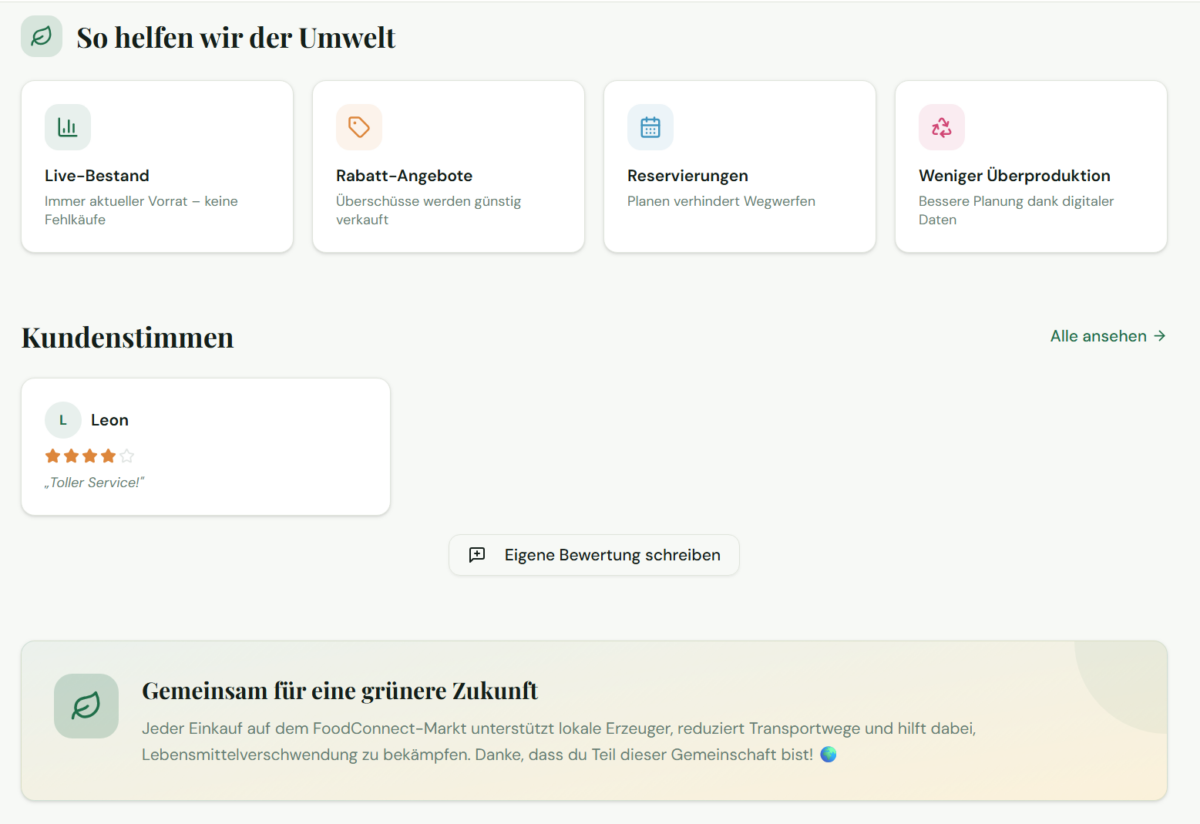Click Leon's Toller Service review card
This screenshot has height=824, width=1200.
pos(206,447)
